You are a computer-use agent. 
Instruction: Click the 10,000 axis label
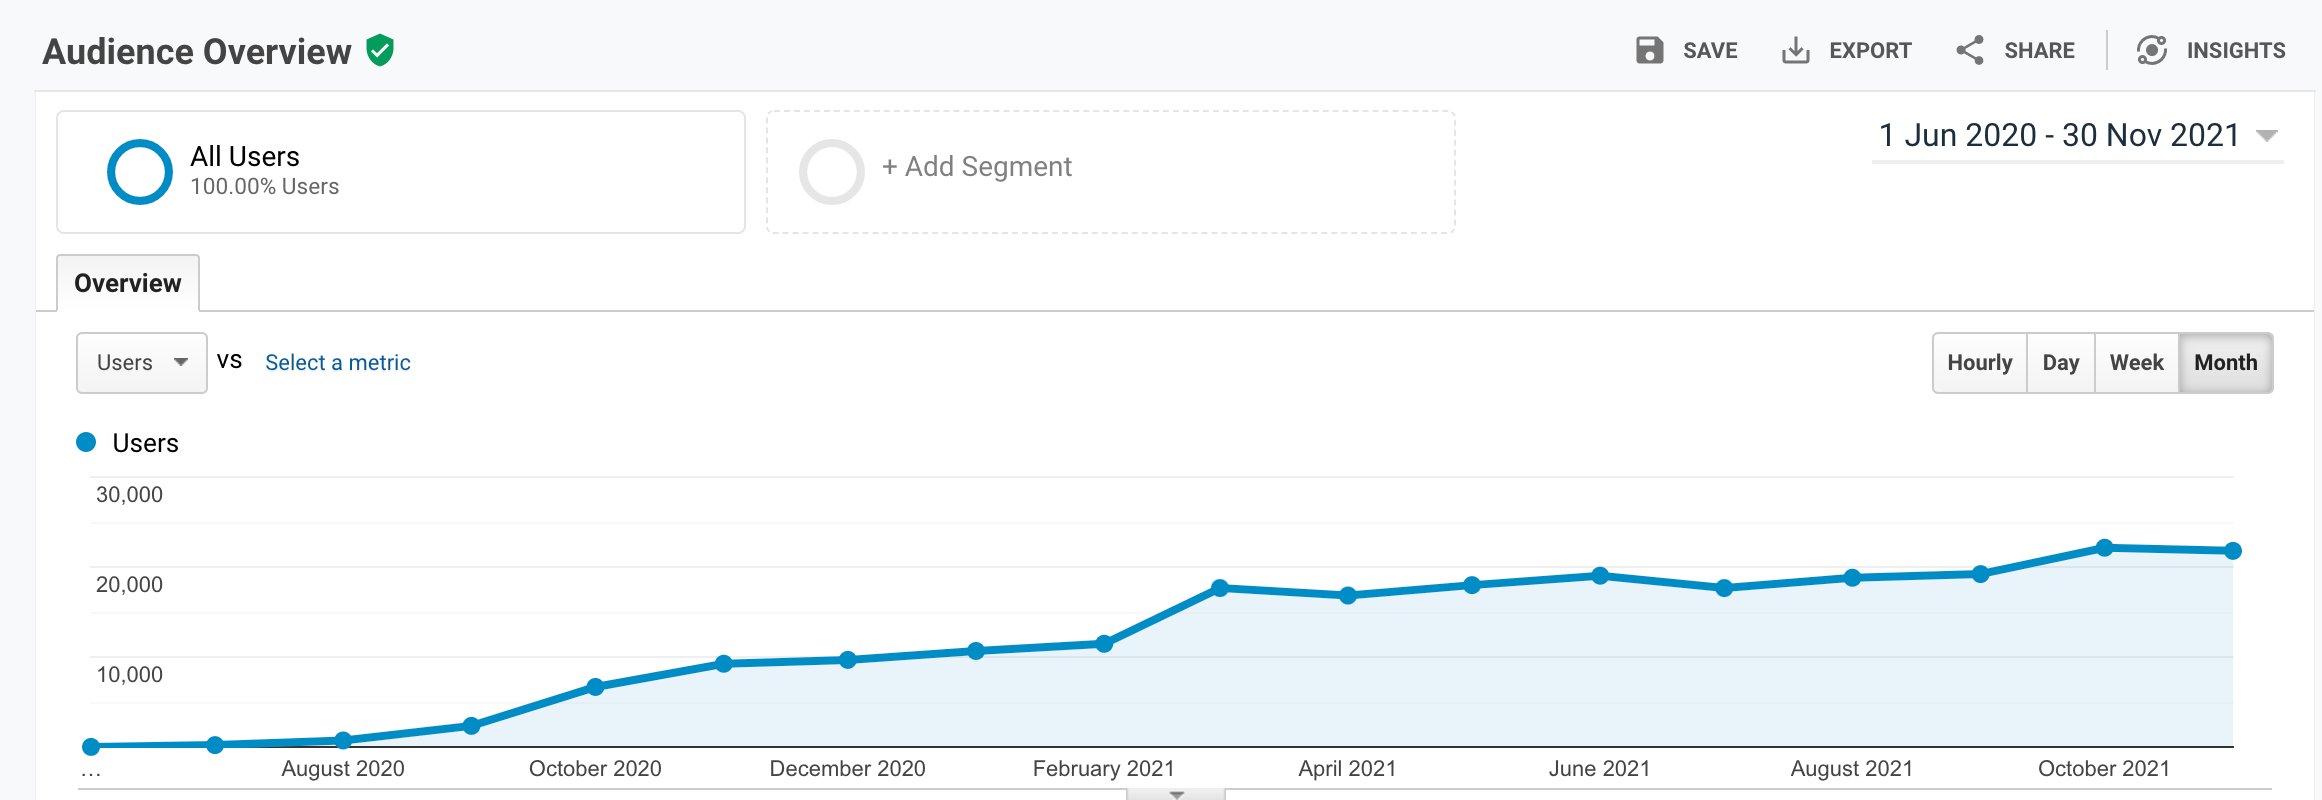(129, 674)
